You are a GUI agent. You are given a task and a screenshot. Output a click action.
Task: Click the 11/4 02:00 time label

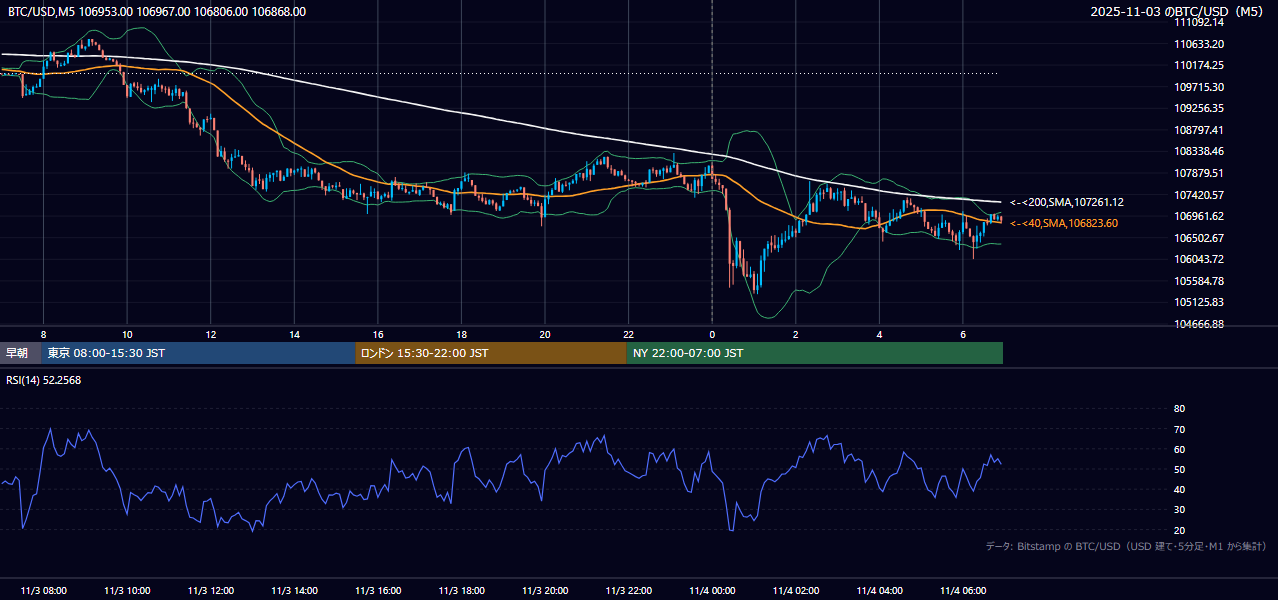(796, 591)
